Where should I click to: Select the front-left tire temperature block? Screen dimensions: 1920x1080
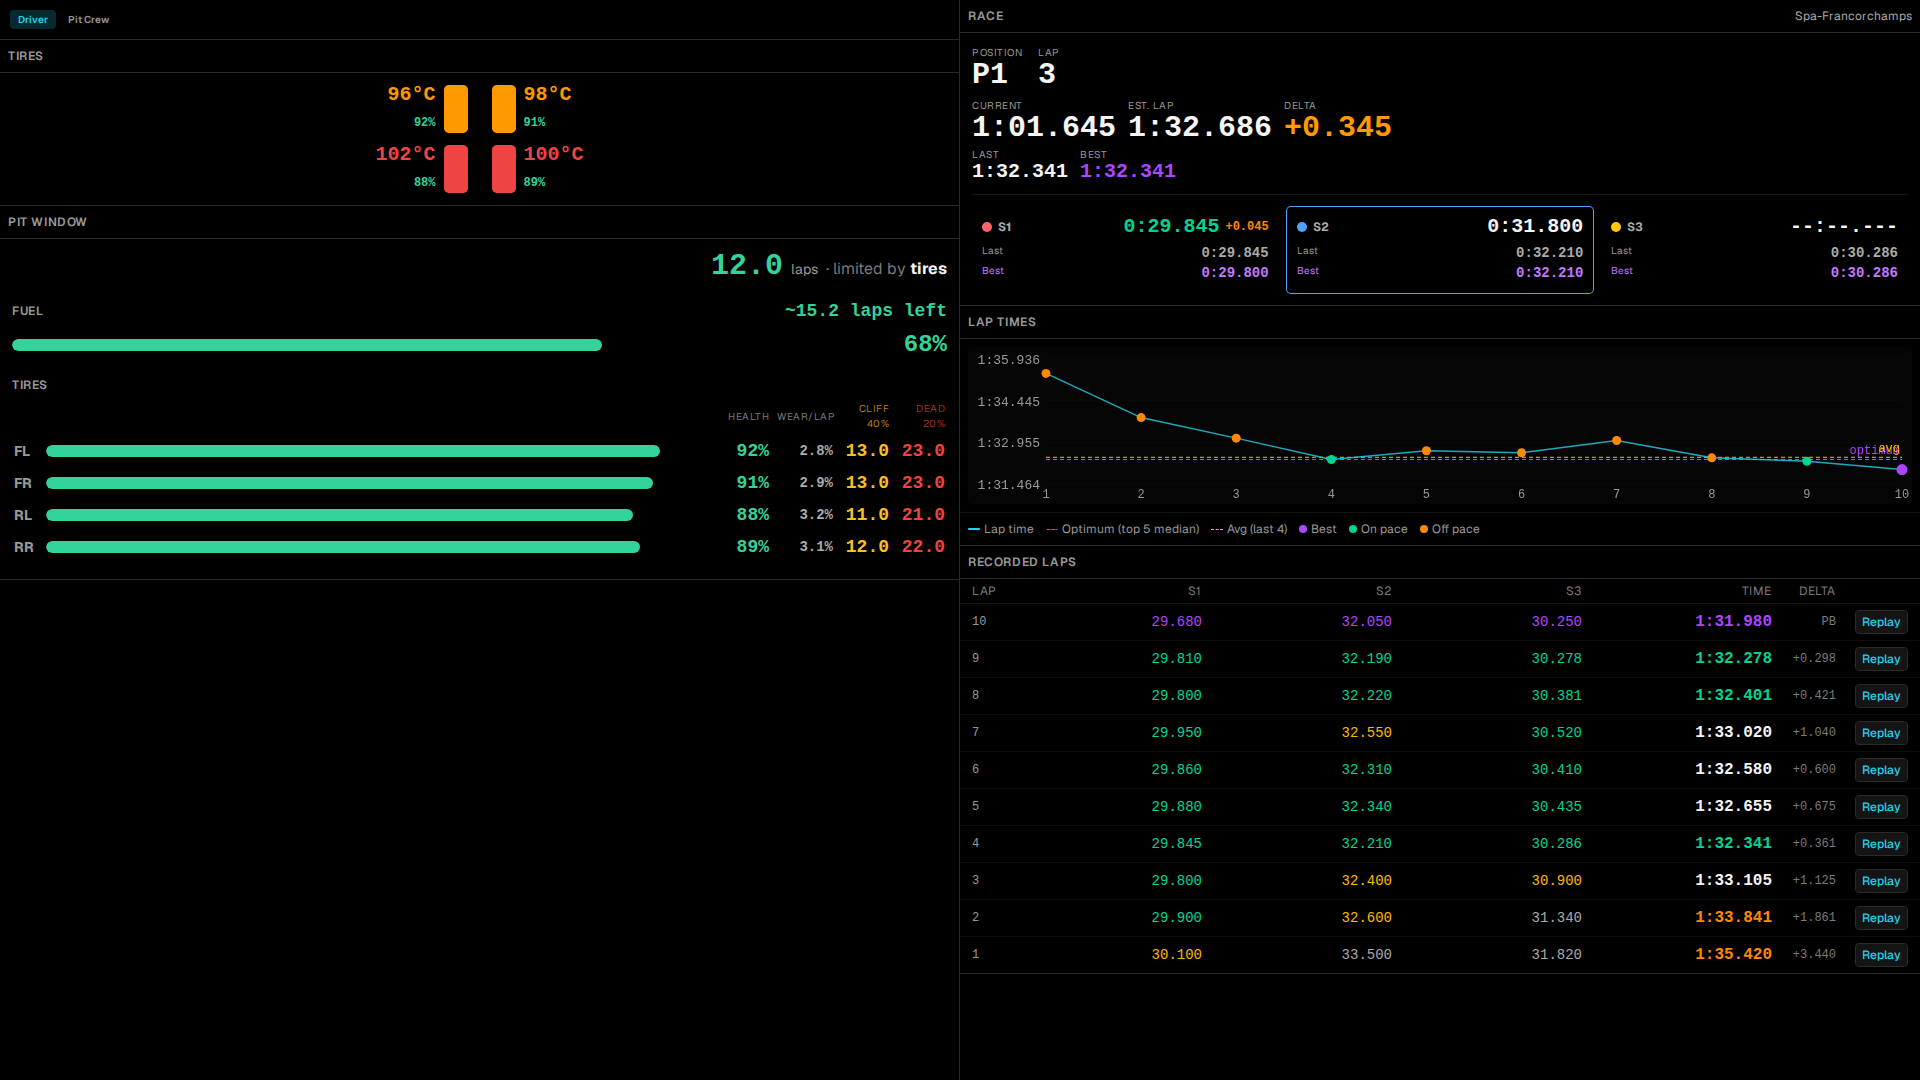click(456, 109)
